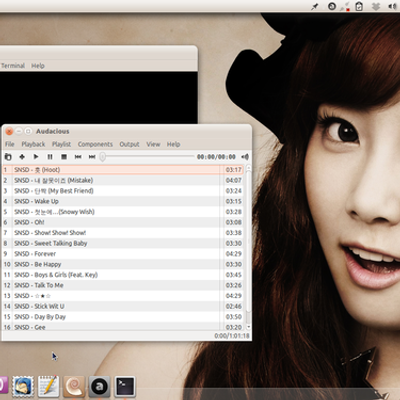Add files with the plus toolbar icon
The image size is (400, 400).
coord(22,157)
